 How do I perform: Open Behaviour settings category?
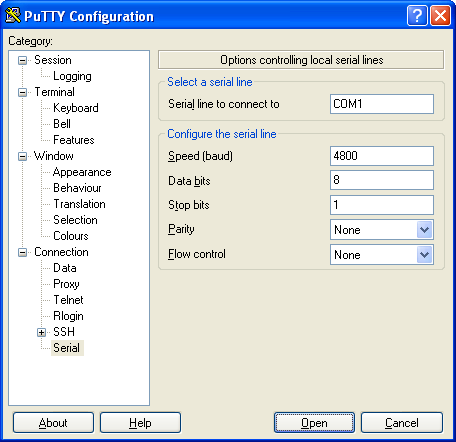tap(77, 188)
